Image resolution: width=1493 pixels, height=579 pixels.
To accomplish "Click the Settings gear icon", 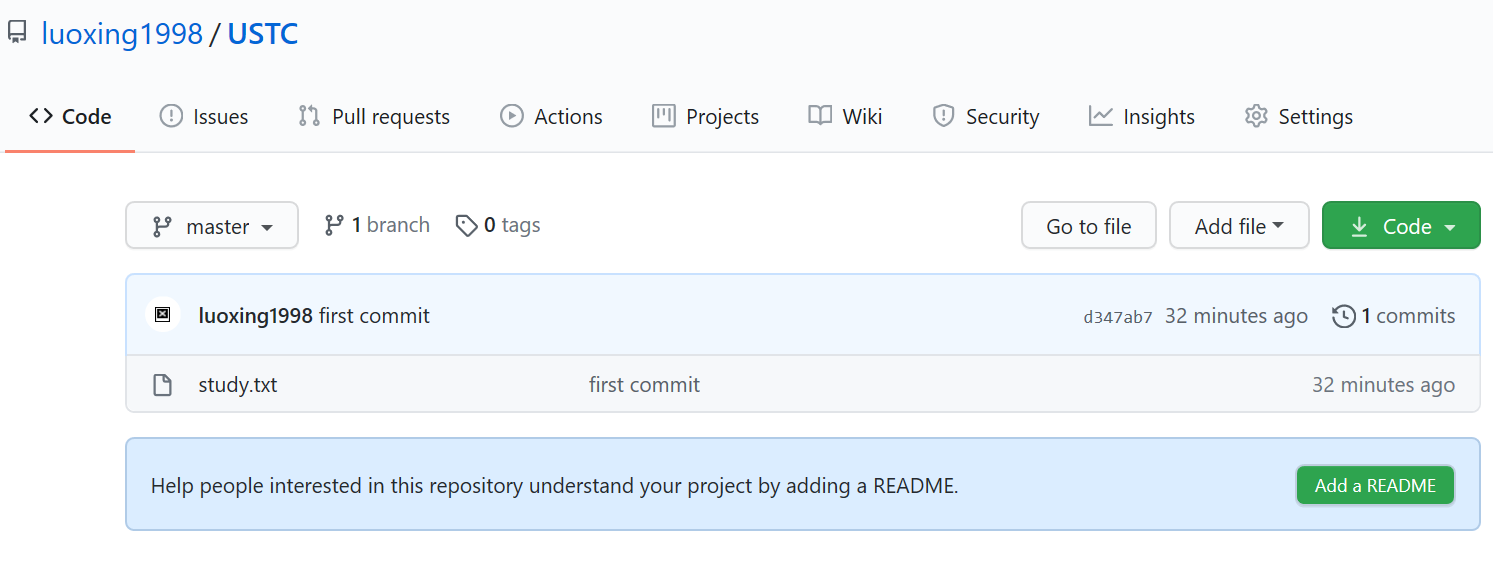I will tap(1255, 116).
